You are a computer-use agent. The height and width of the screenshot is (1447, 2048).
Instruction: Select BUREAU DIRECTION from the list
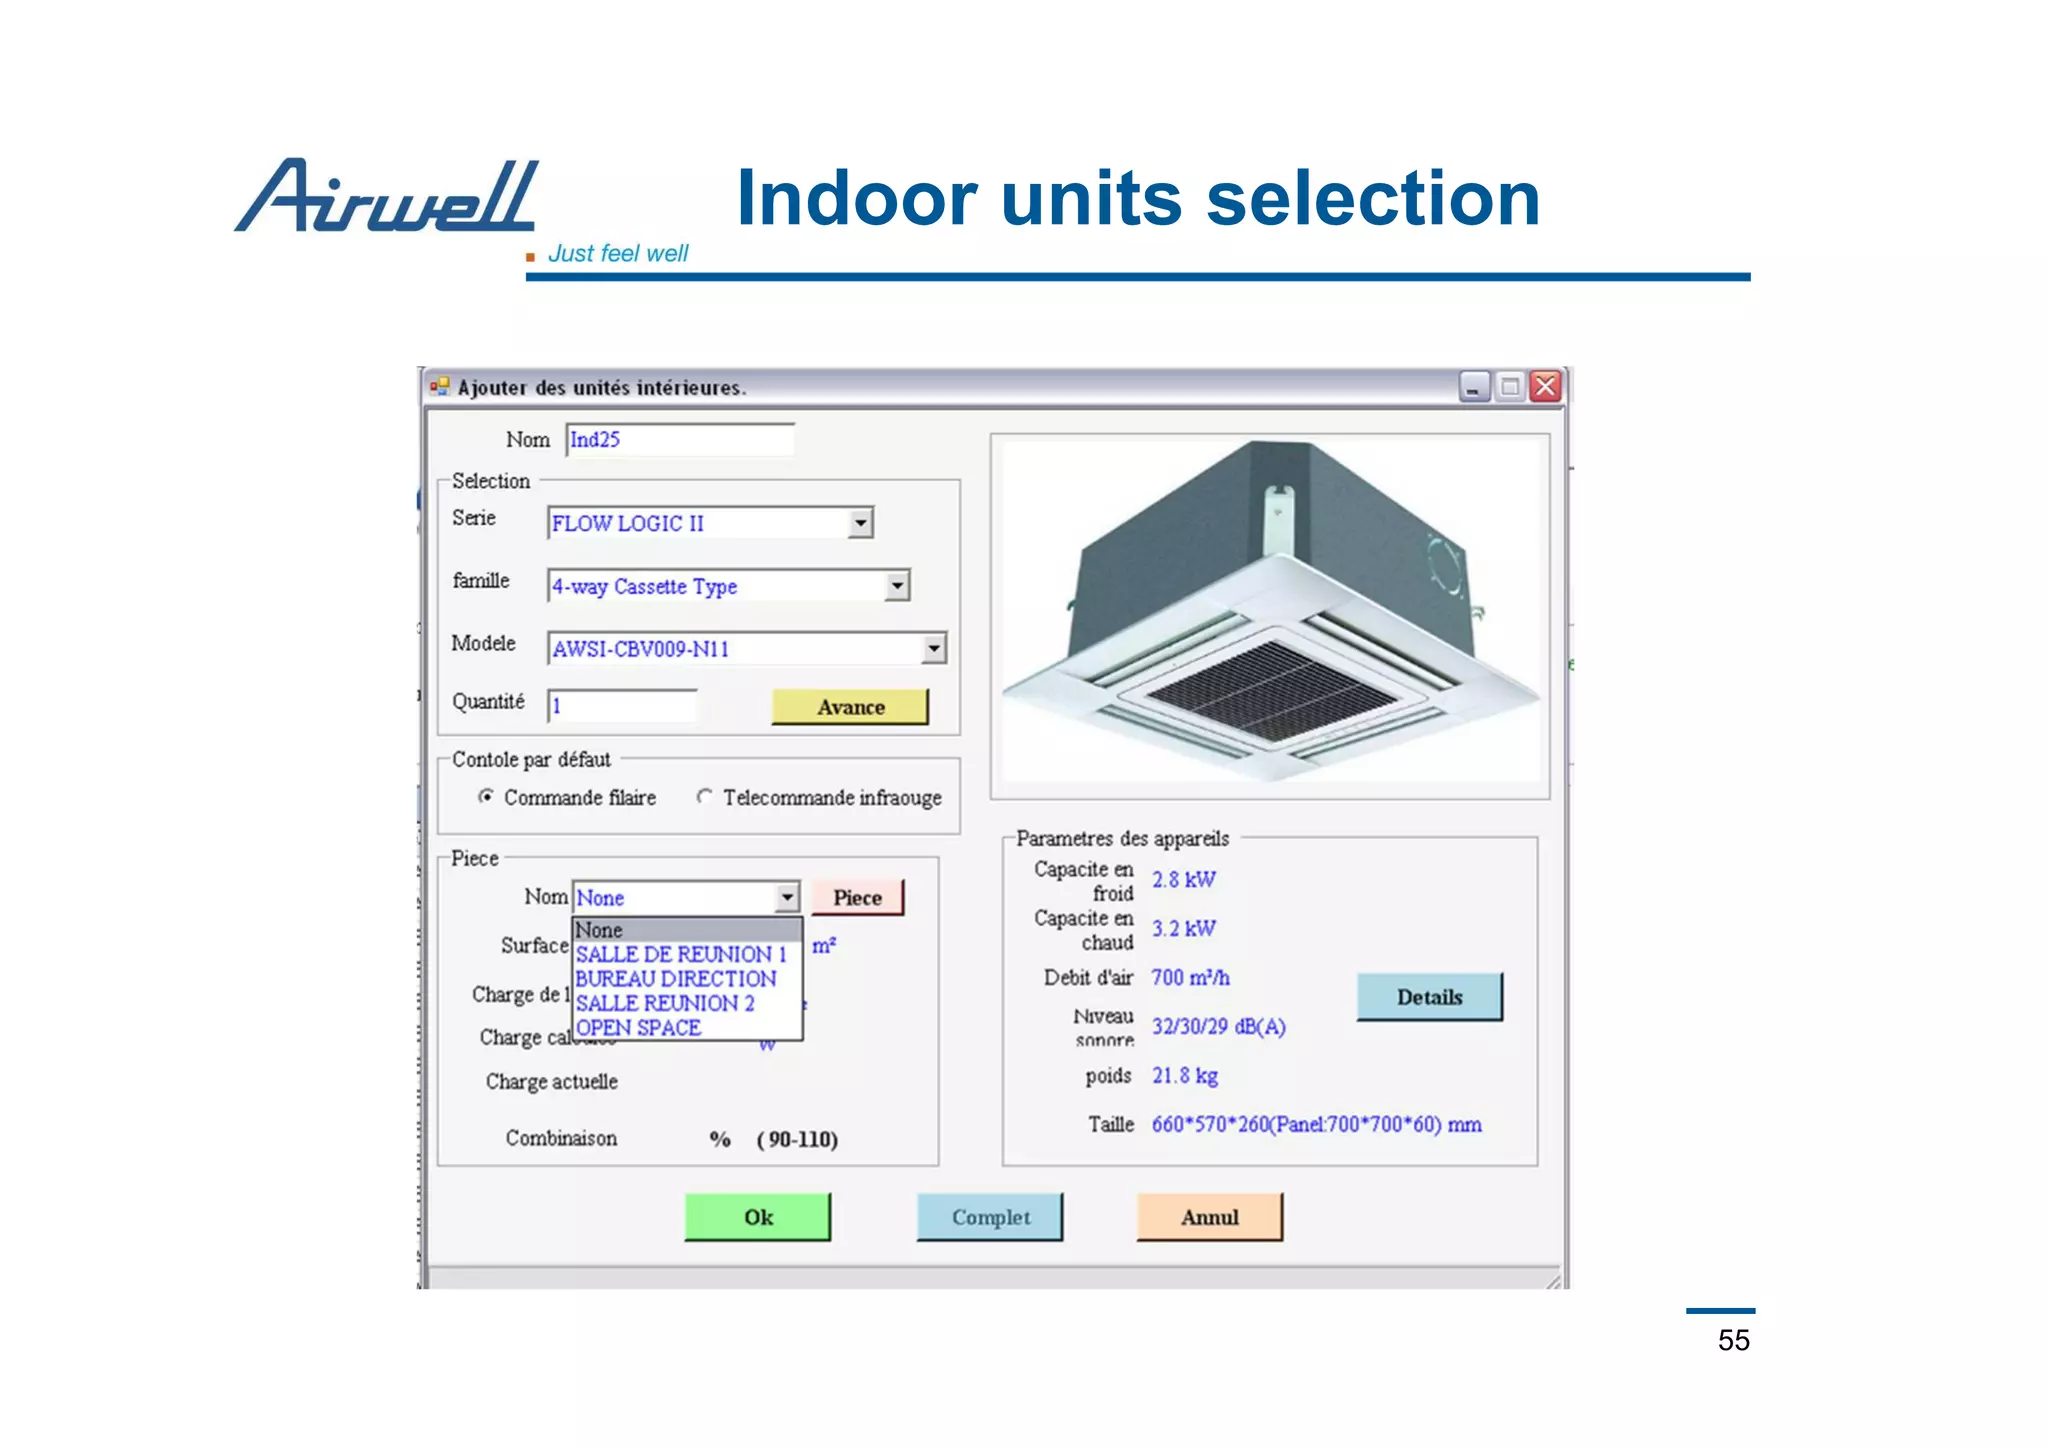[687, 979]
